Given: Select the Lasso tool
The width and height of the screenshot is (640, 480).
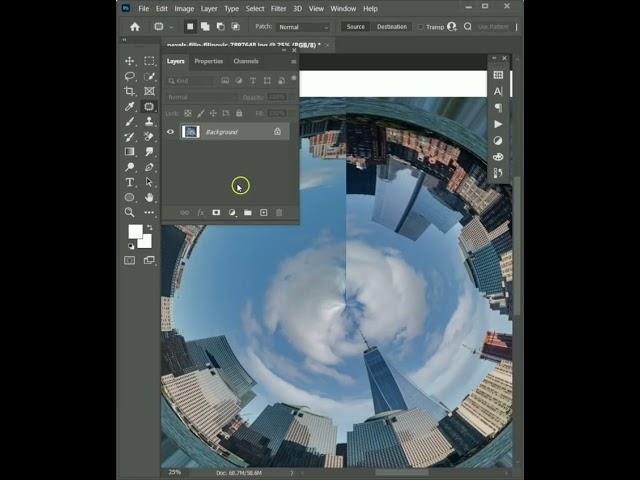Looking at the screenshot, I should tap(129, 76).
